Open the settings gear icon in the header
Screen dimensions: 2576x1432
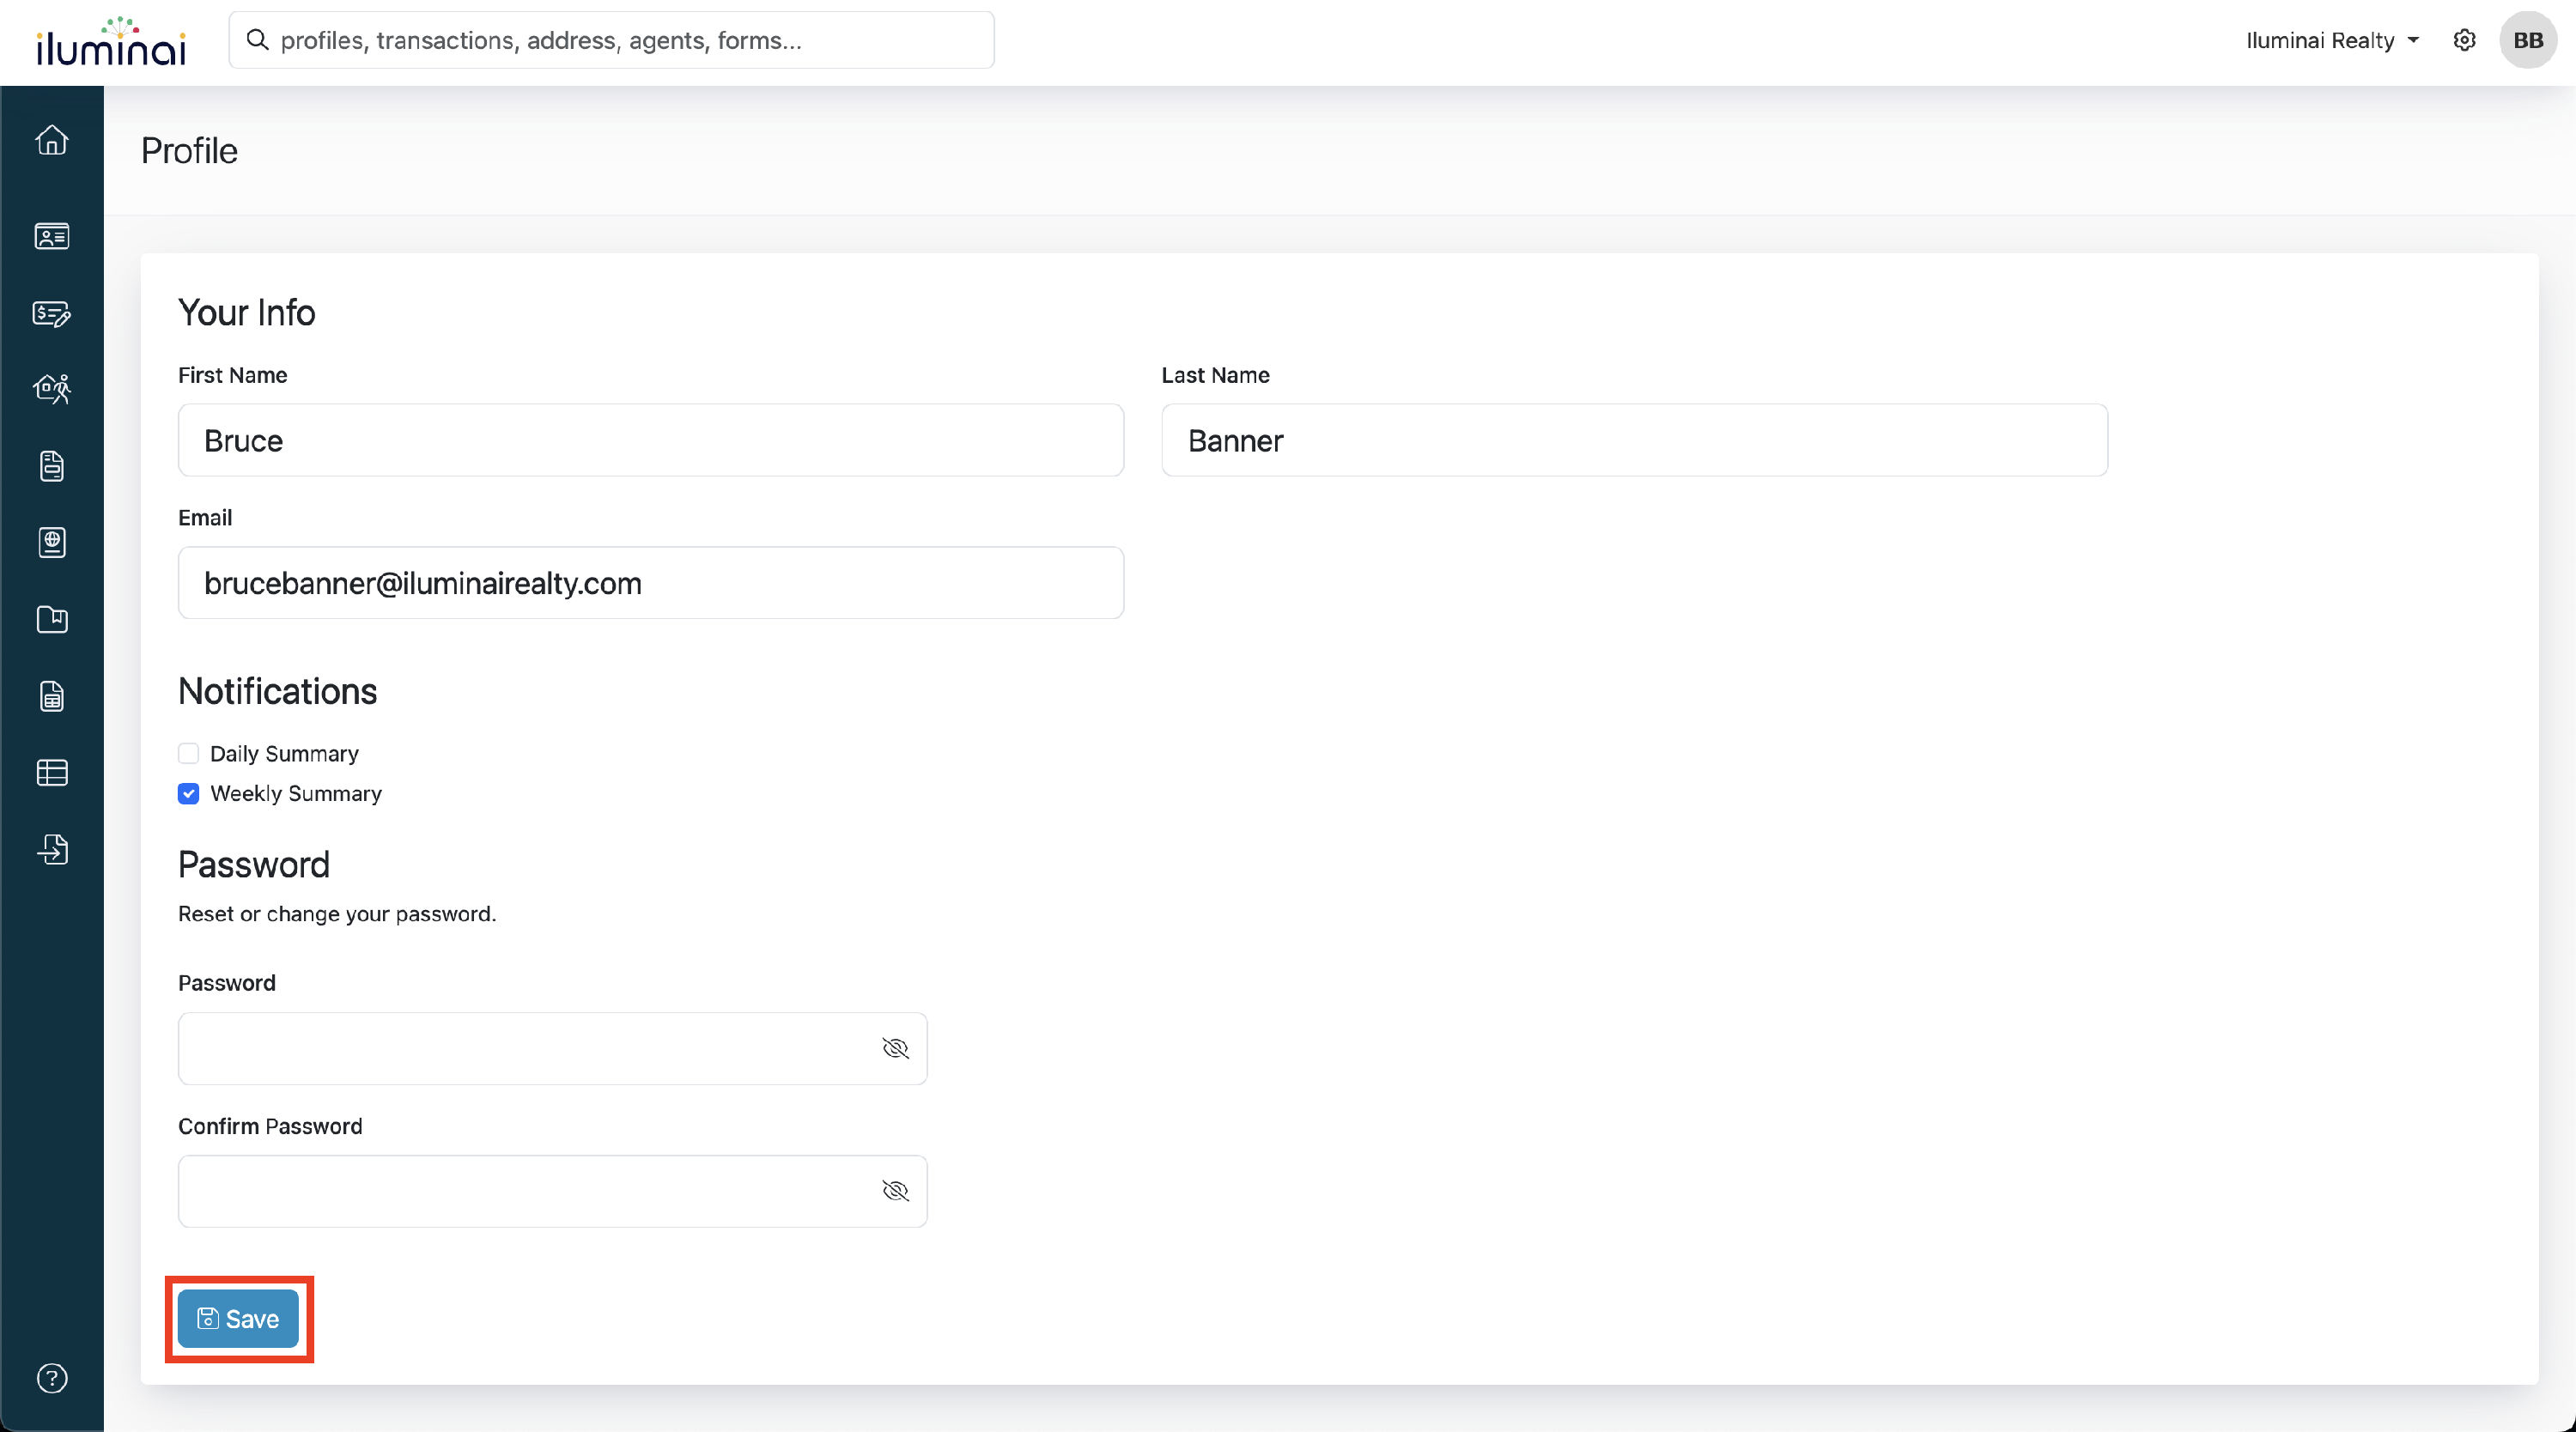(2464, 40)
